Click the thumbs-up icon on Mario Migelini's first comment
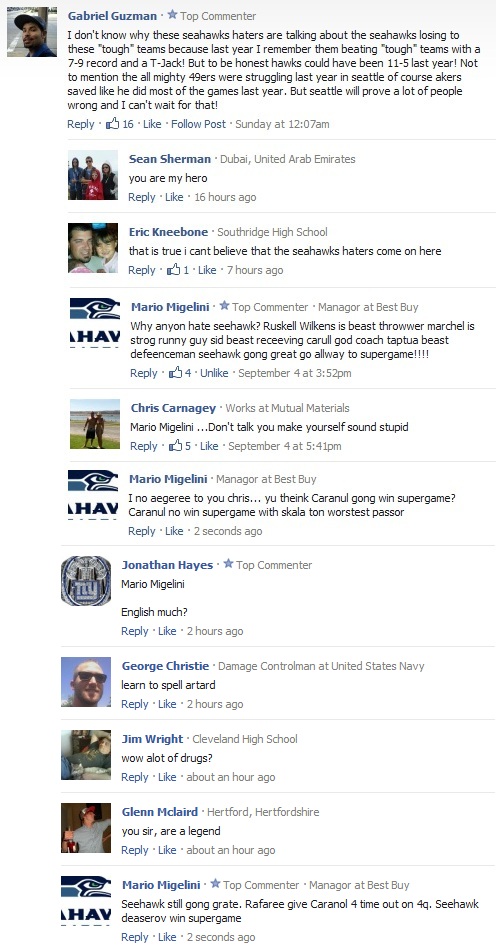Image resolution: width=496 pixels, height=945 pixels. pos(175,373)
